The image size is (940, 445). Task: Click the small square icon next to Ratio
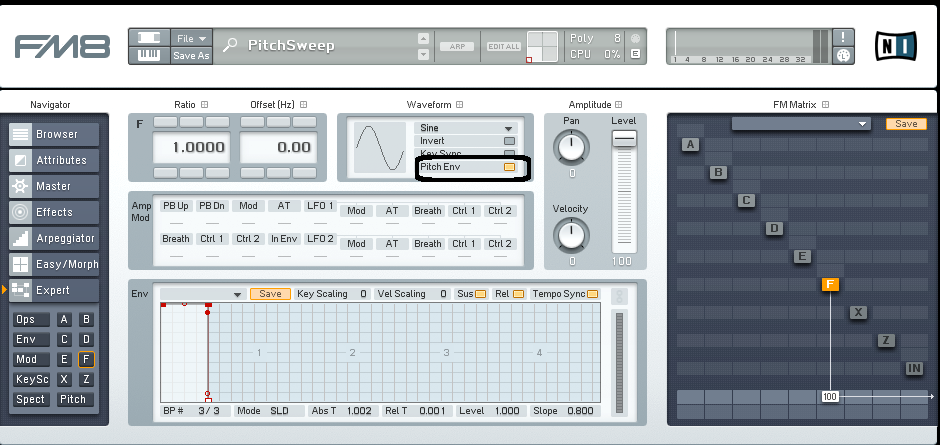pos(204,104)
